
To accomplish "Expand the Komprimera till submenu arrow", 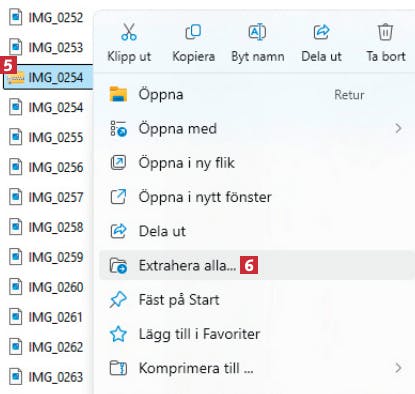I will coord(398,368).
